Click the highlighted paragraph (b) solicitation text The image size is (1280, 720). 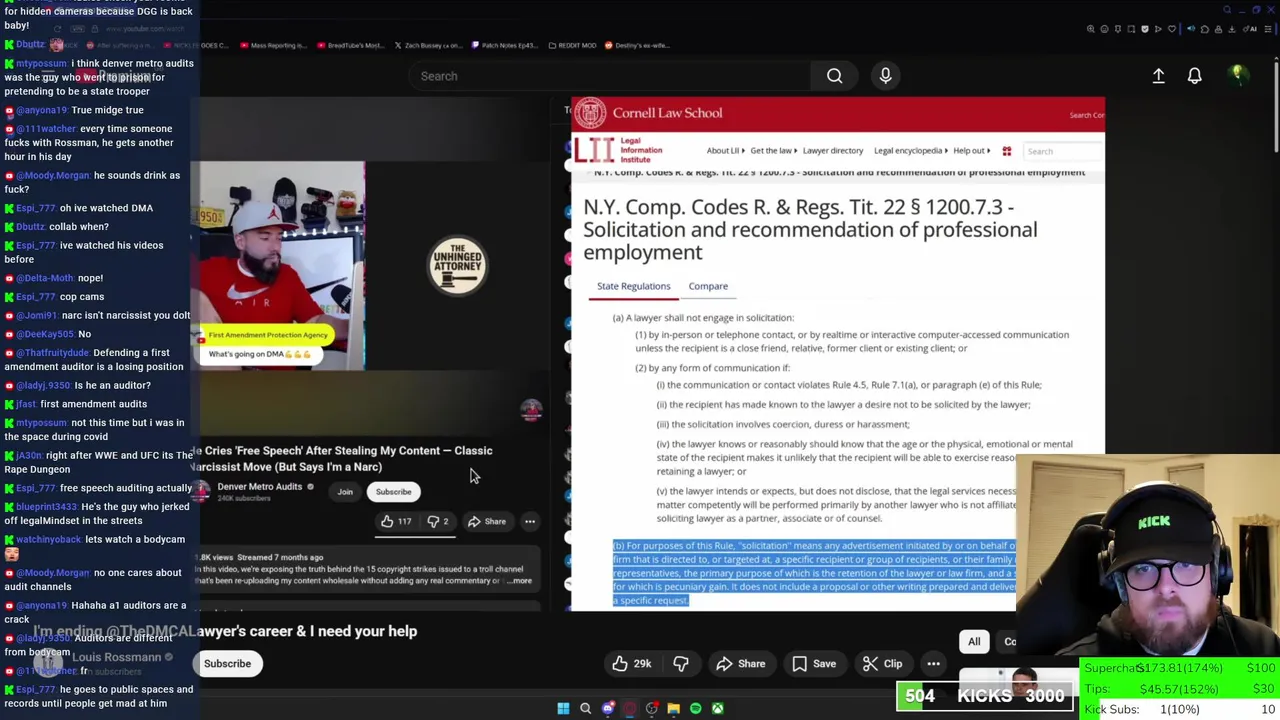click(814, 573)
